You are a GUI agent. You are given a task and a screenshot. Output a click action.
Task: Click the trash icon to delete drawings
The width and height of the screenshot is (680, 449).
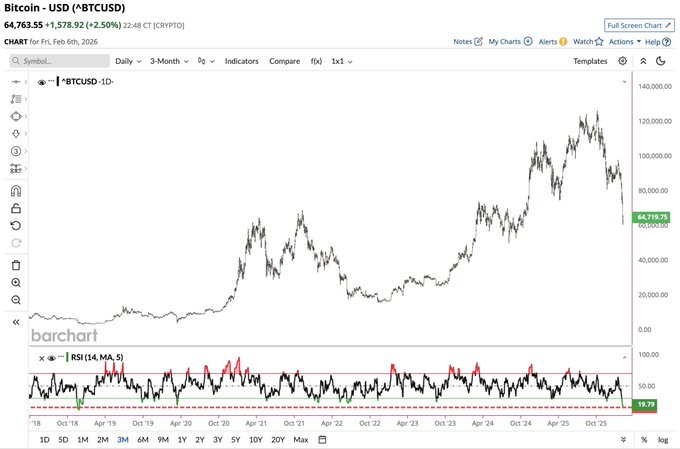coord(15,265)
